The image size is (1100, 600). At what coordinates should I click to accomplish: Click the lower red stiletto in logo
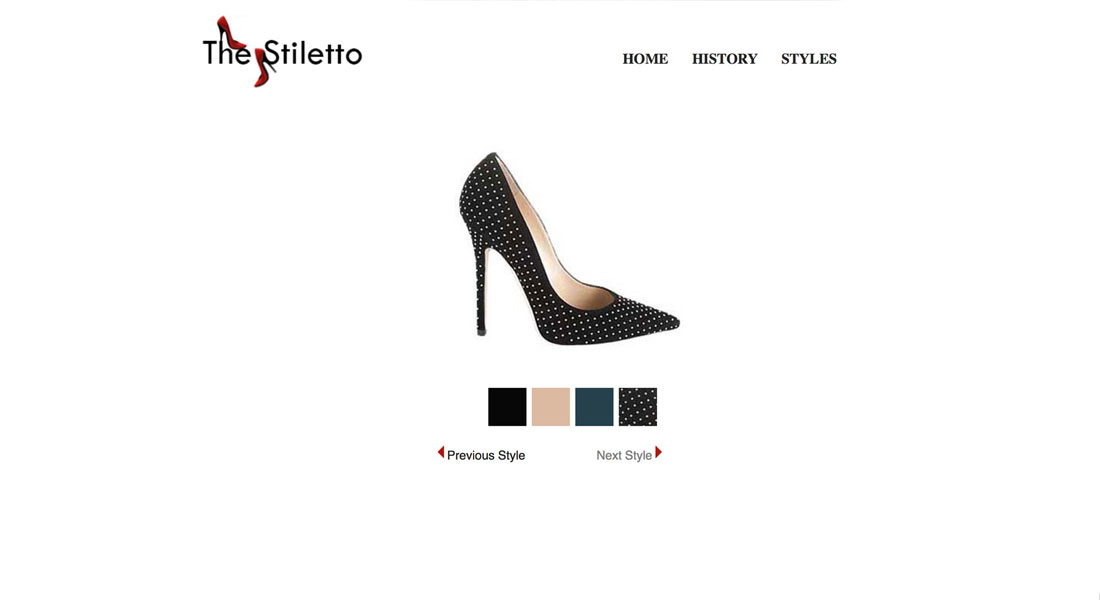(x=263, y=67)
